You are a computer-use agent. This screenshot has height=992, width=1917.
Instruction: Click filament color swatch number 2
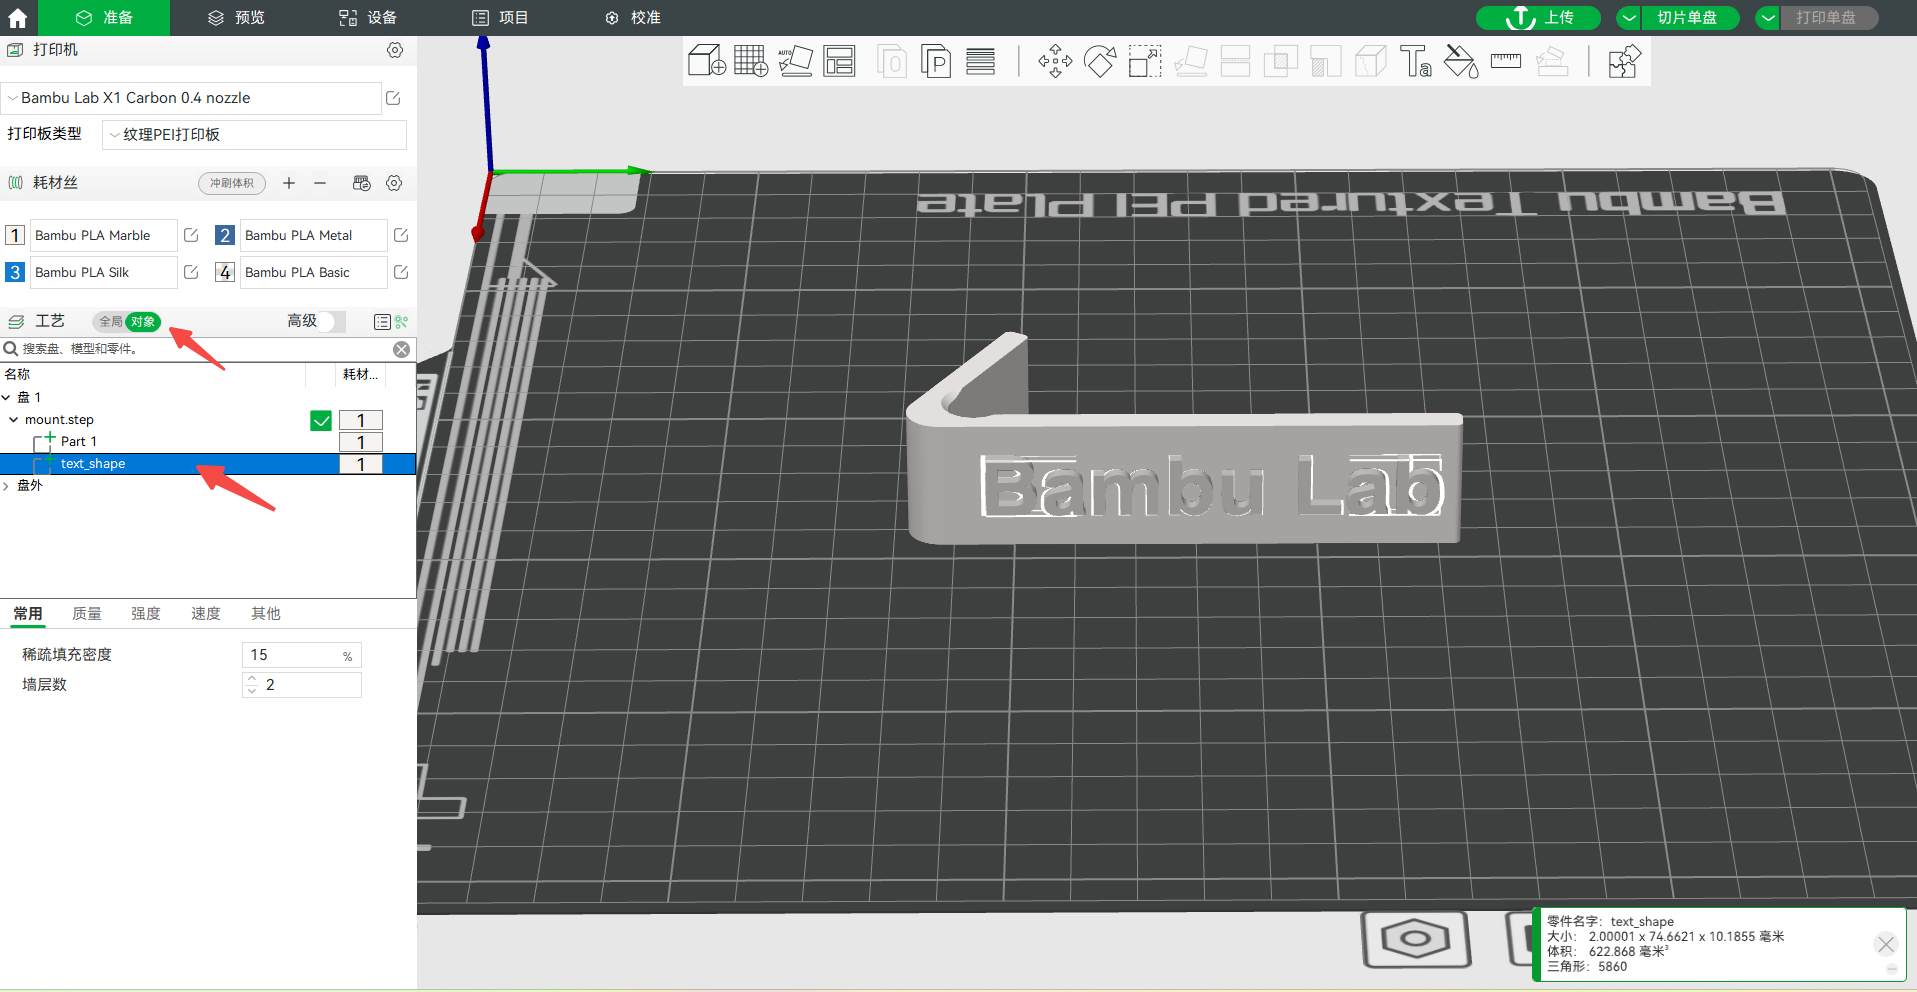click(225, 235)
